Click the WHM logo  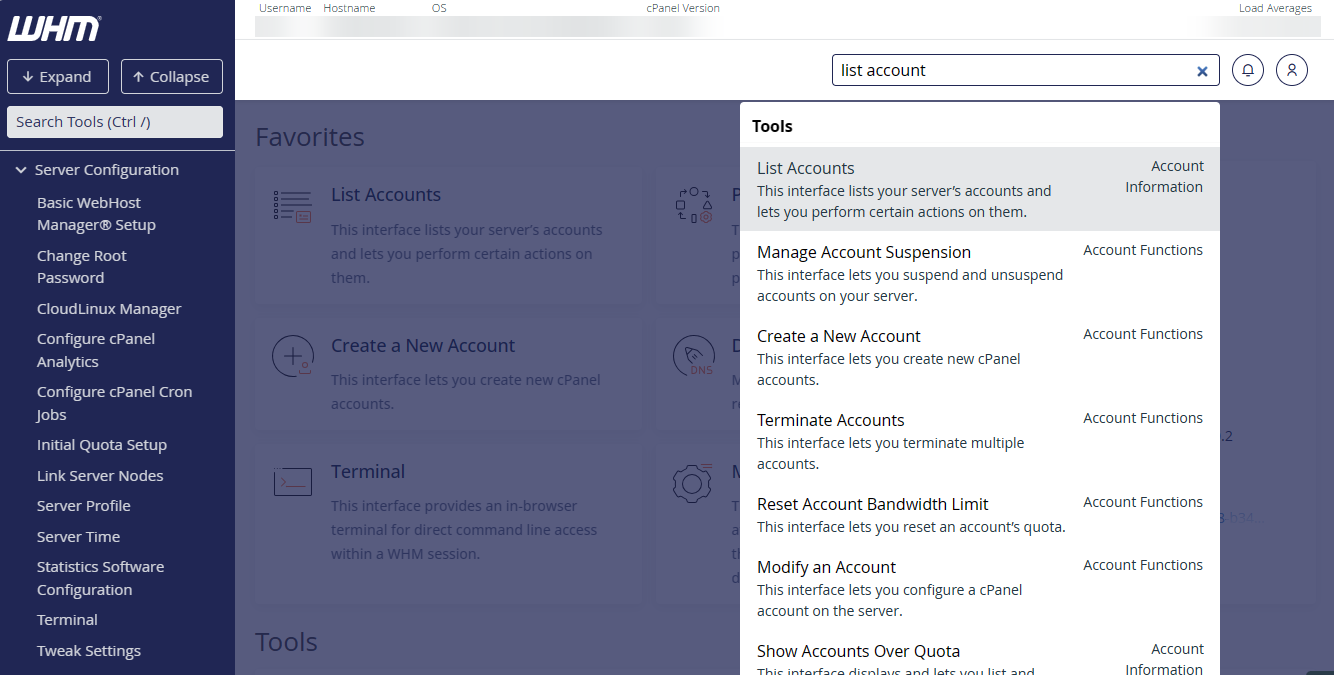(54, 29)
